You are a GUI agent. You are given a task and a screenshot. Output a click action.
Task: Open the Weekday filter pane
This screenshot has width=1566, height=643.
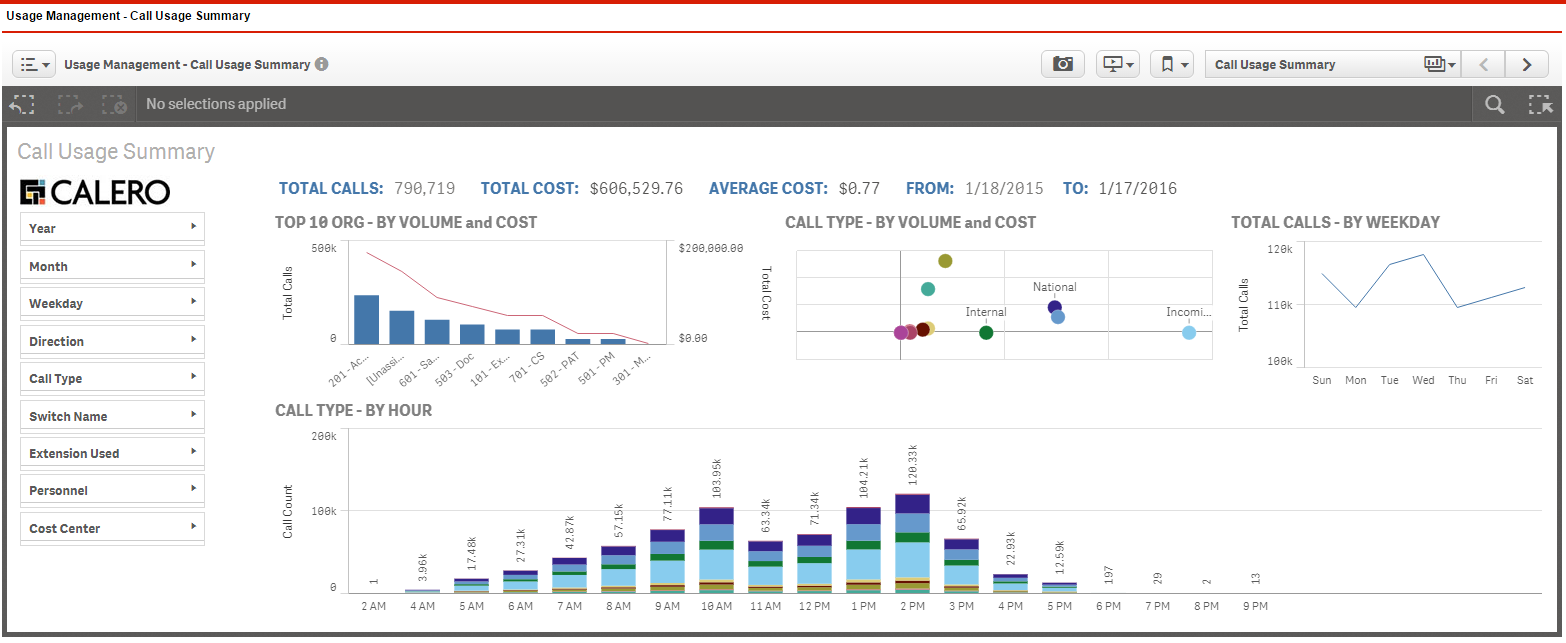[x=112, y=303]
